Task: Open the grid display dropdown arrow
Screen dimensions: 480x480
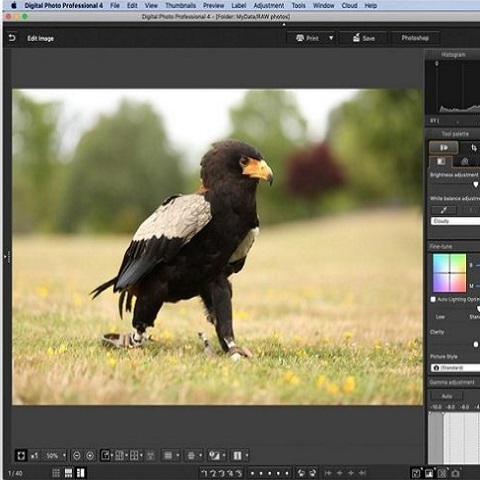Action: pos(178,455)
